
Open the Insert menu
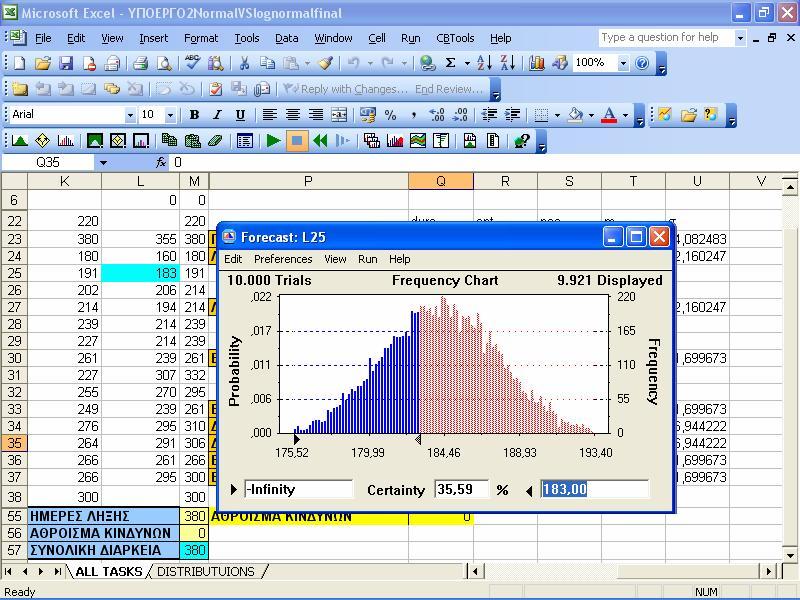click(x=153, y=38)
